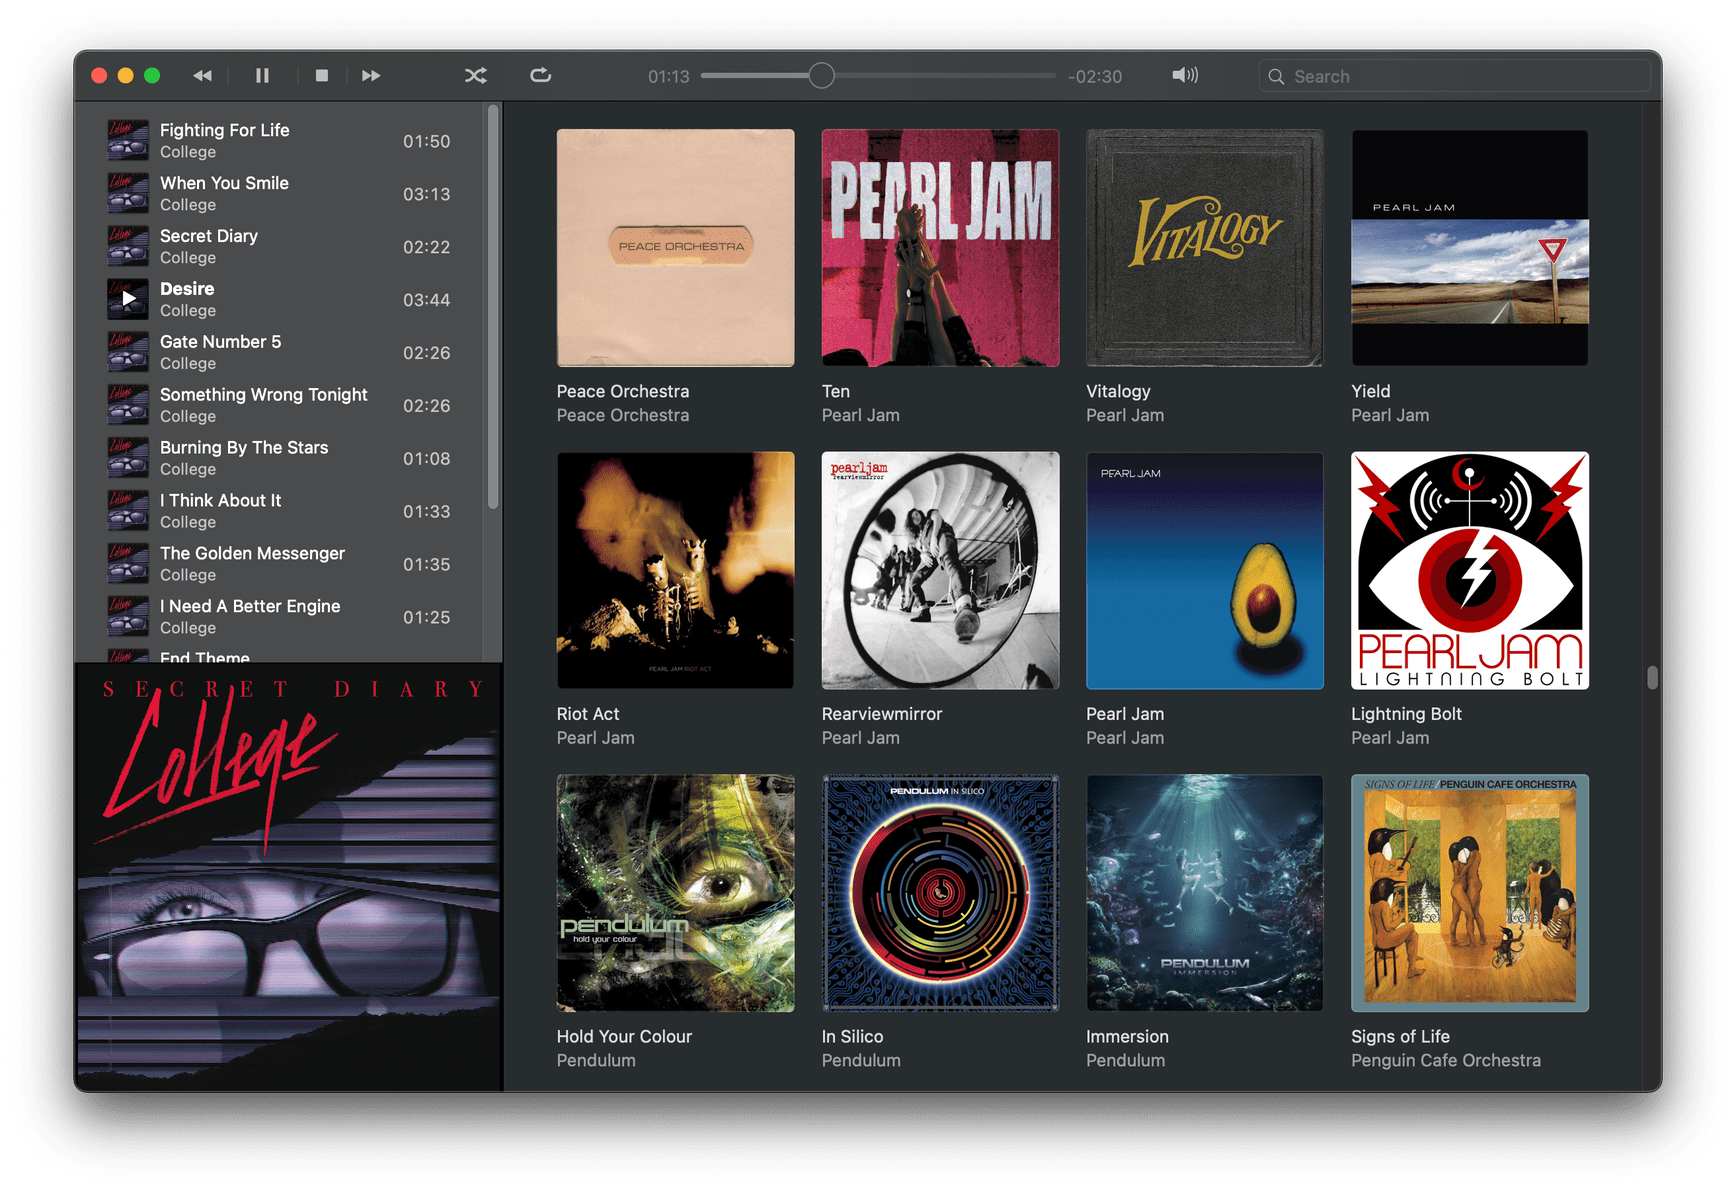Toggle repeat mode
The height and width of the screenshot is (1190, 1736).
[x=539, y=75]
